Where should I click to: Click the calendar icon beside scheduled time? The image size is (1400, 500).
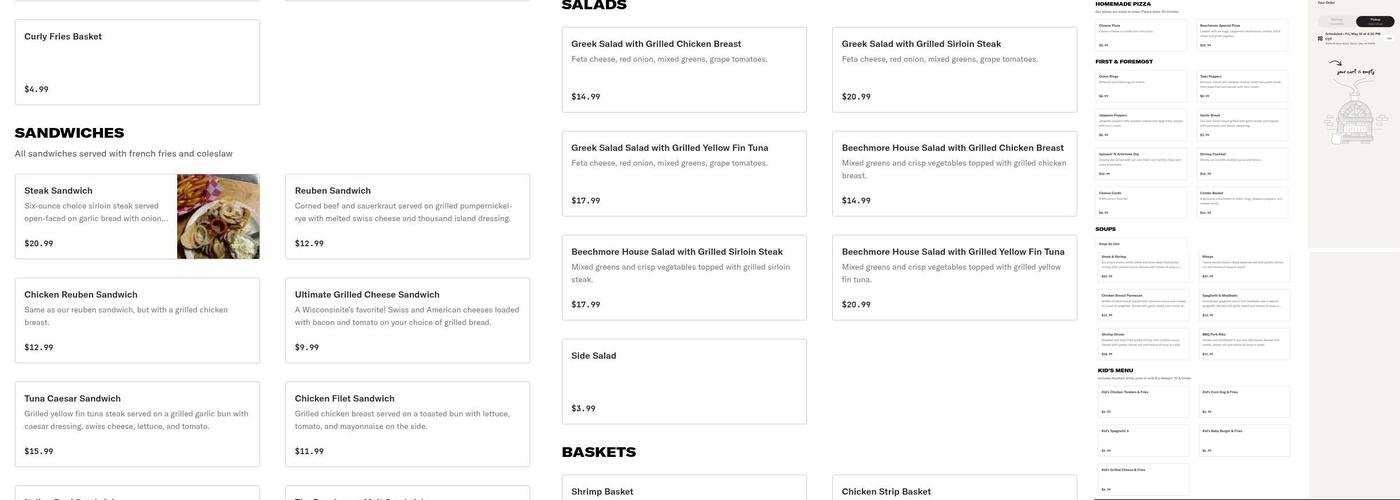click(x=1321, y=37)
